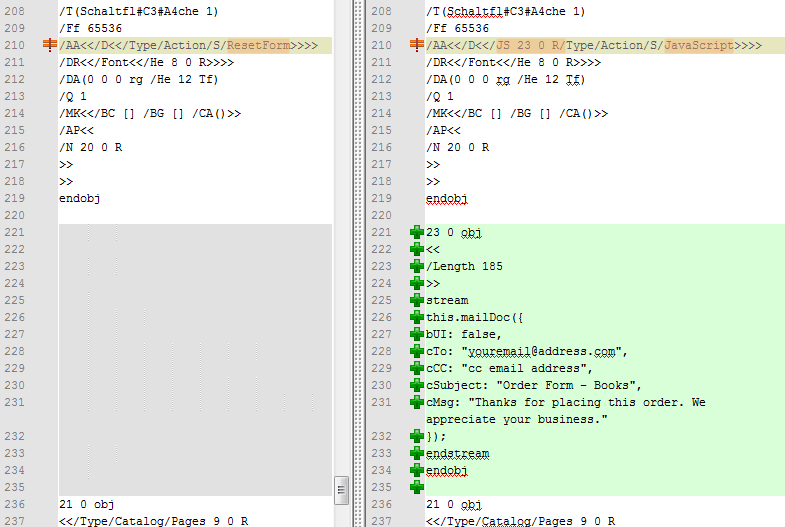Click the green plus next to the cCC line
The width and height of the screenshot is (785, 527).
pyautogui.click(x=417, y=368)
